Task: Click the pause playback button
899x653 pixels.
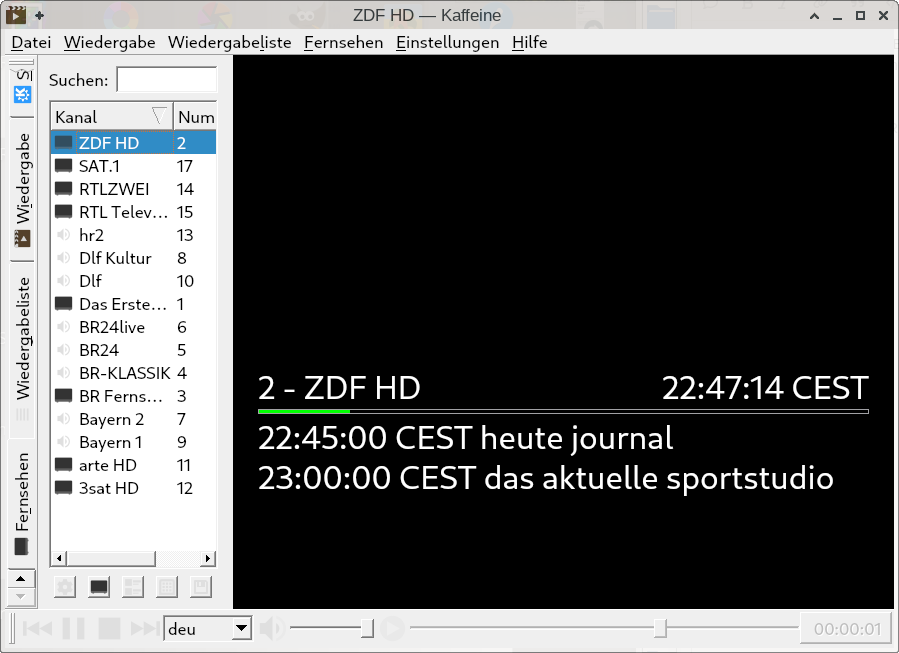Action: (x=73, y=628)
